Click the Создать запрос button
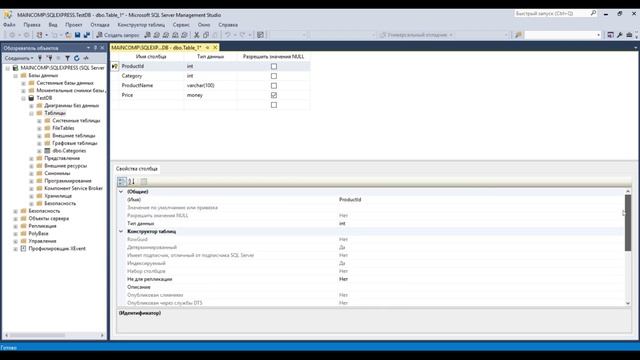The width and height of the screenshot is (640, 360). [x=118, y=35]
